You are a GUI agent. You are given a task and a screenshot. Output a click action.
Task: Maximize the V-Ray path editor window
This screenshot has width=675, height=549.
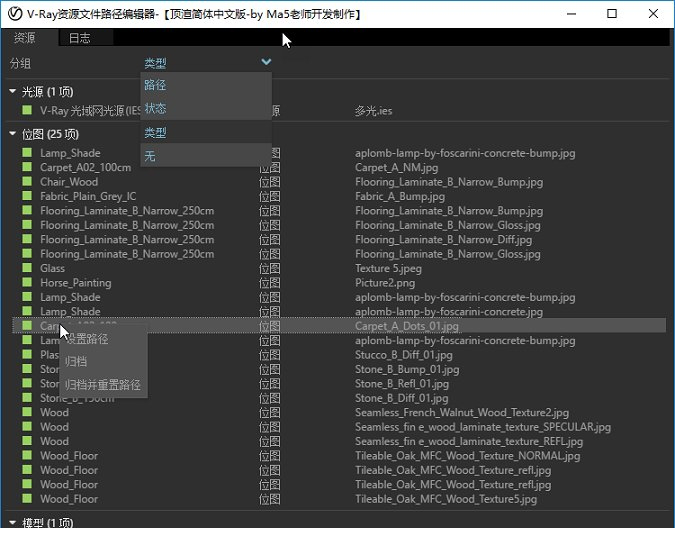612,14
